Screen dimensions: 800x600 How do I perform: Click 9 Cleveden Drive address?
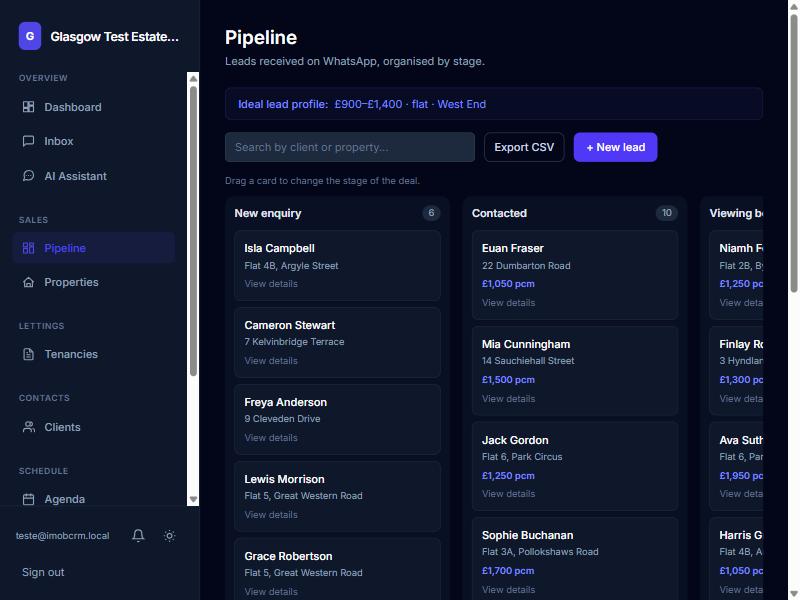[x=282, y=419]
